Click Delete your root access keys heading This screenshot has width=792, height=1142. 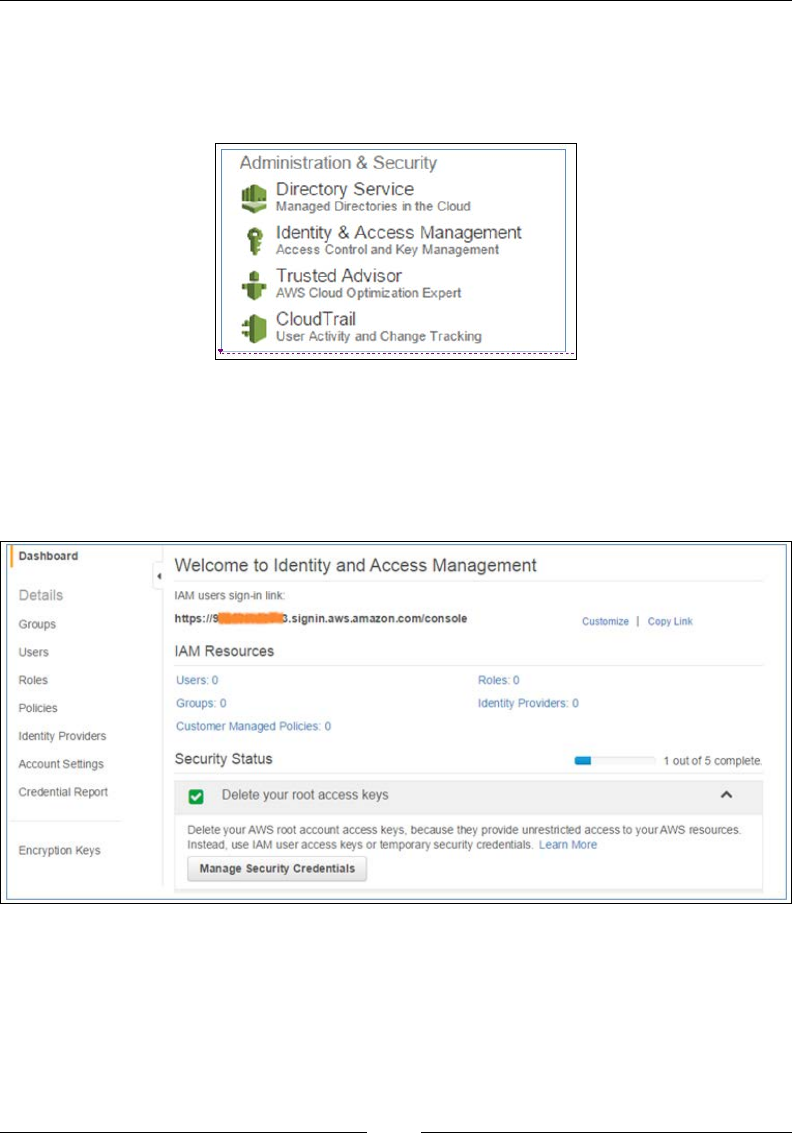[305, 795]
